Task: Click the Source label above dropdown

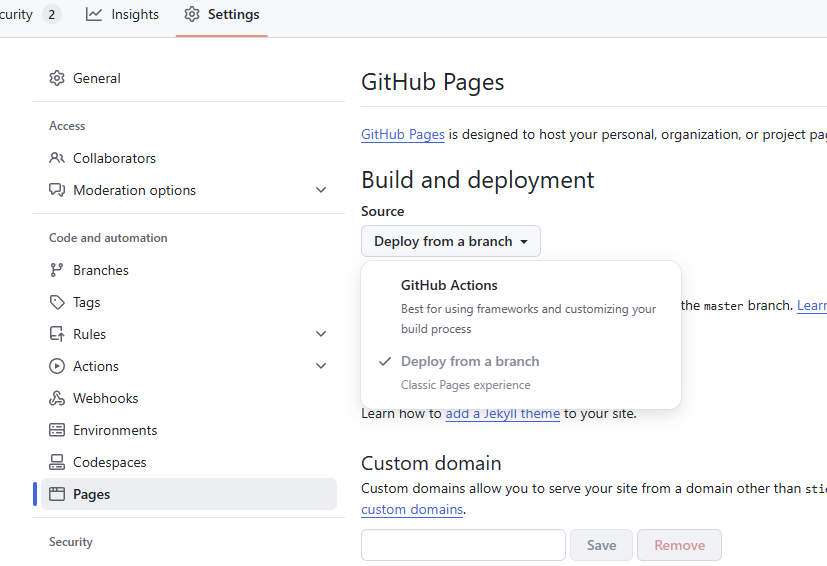Action: tap(383, 212)
